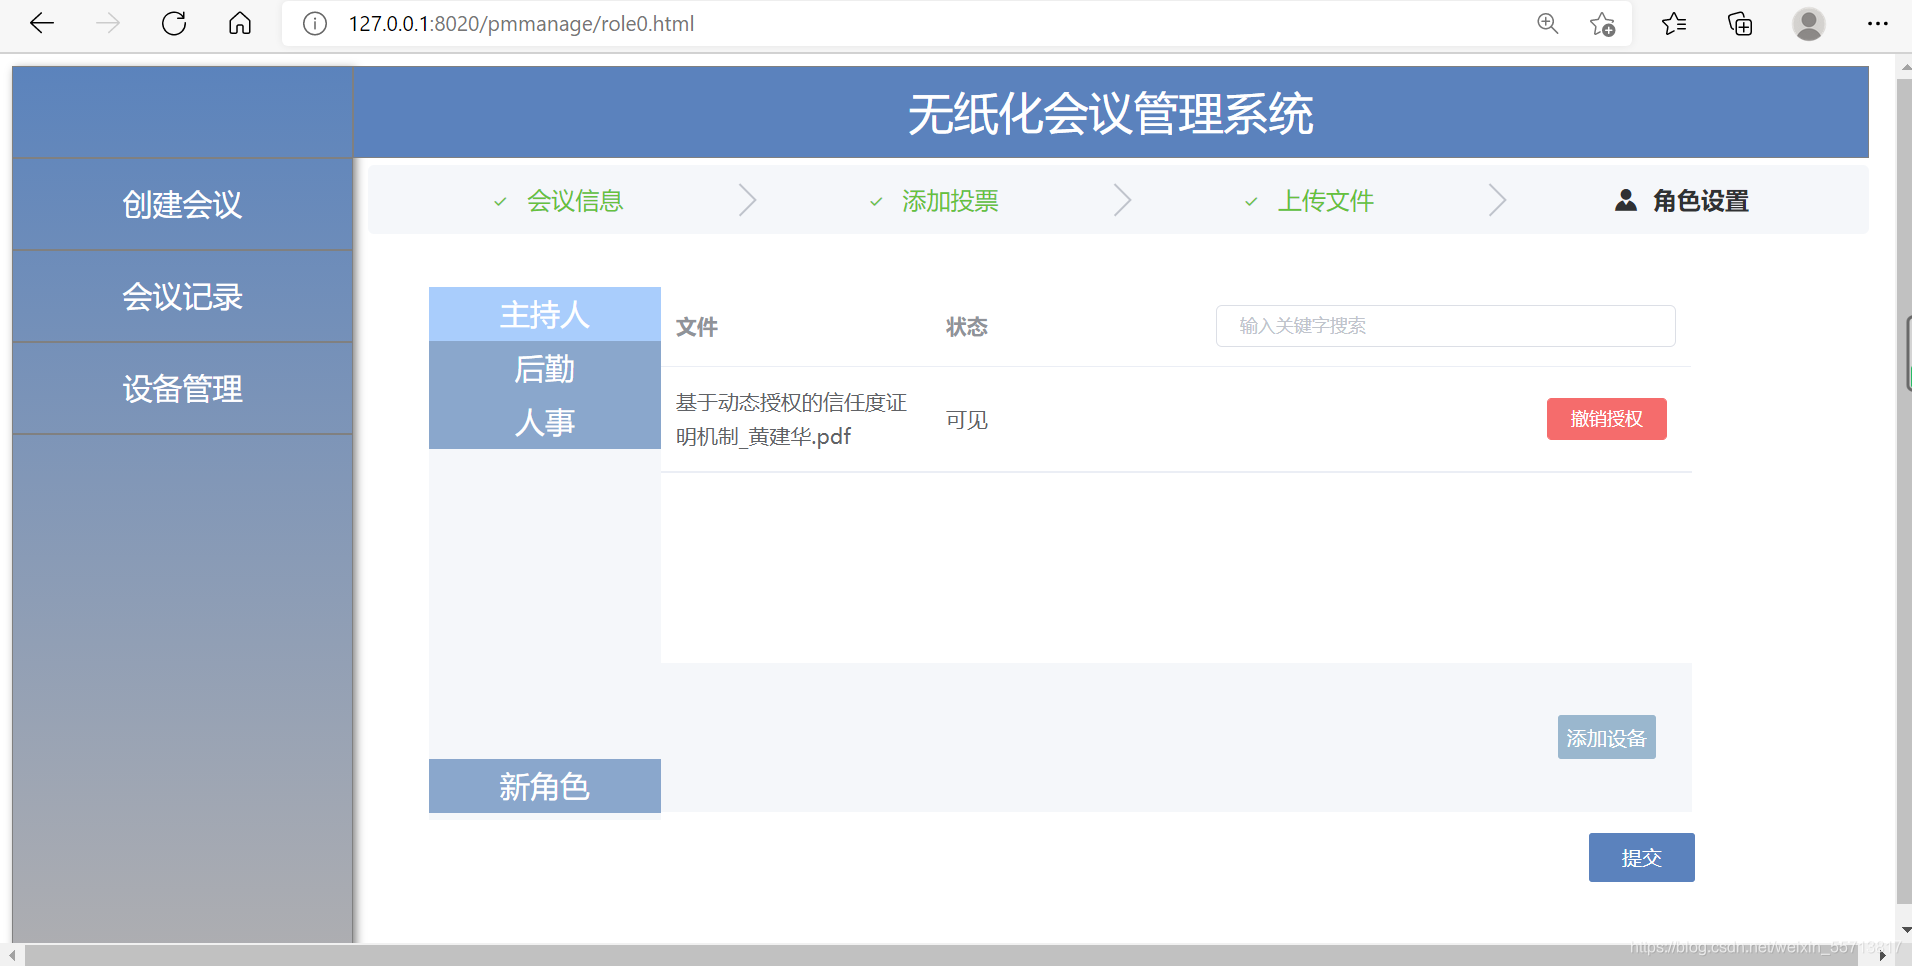The image size is (1912, 966).
Task: Add a new role with 新角色
Action: tap(545, 786)
